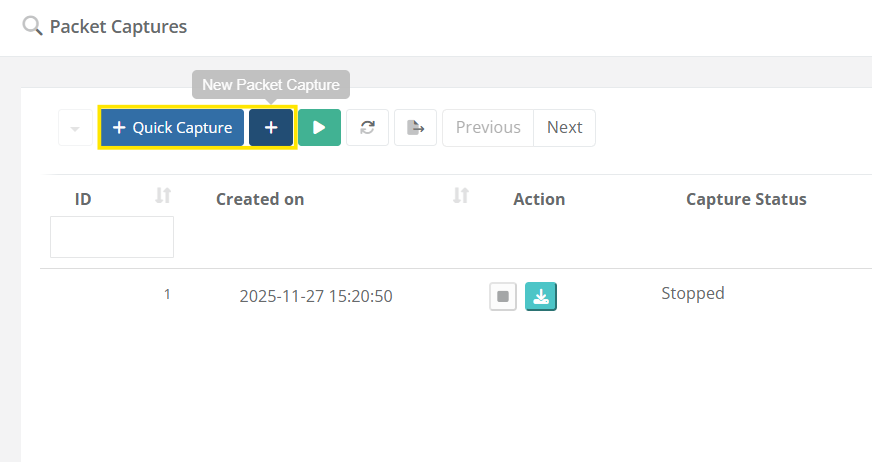Download the capture file for row 1
This screenshot has width=872, height=462.
tap(541, 297)
